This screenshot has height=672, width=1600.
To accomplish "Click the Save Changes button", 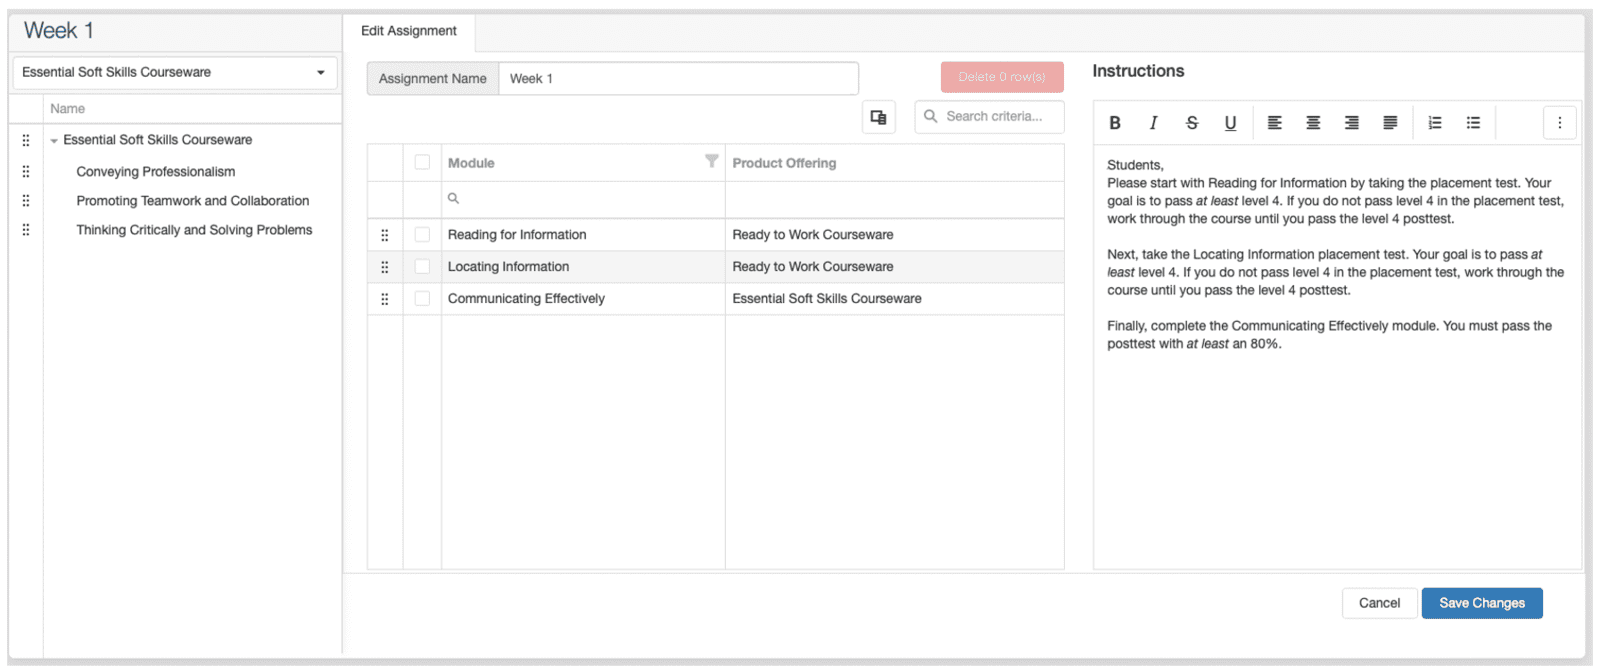I will pyautogui.click(x=1481, y=603).
